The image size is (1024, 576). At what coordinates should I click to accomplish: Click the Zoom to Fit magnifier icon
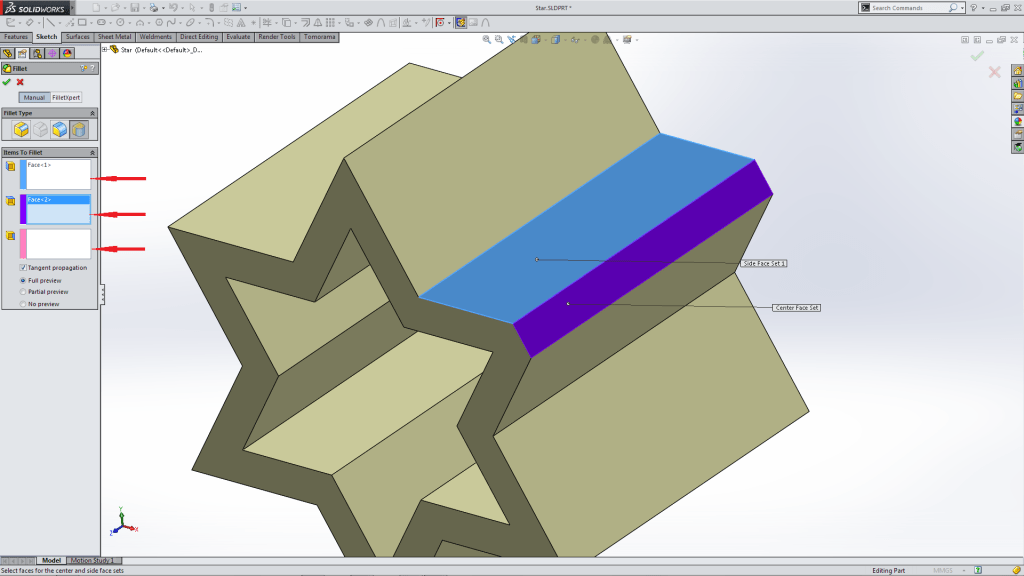pyautogui.click(x=487, y=40)
